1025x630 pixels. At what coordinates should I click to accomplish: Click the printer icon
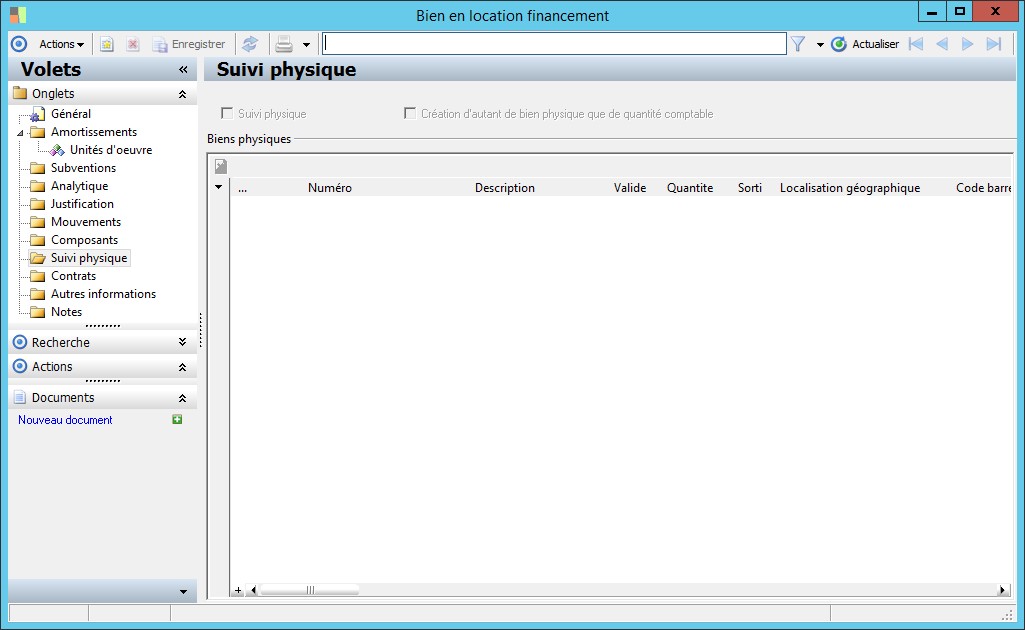[284, 44]
